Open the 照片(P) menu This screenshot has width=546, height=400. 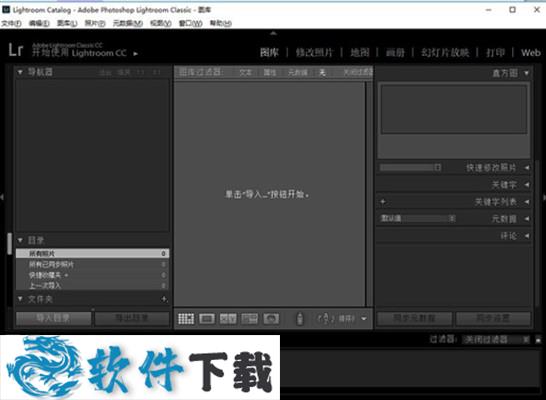pyautogui.click(x=95, y=23)
